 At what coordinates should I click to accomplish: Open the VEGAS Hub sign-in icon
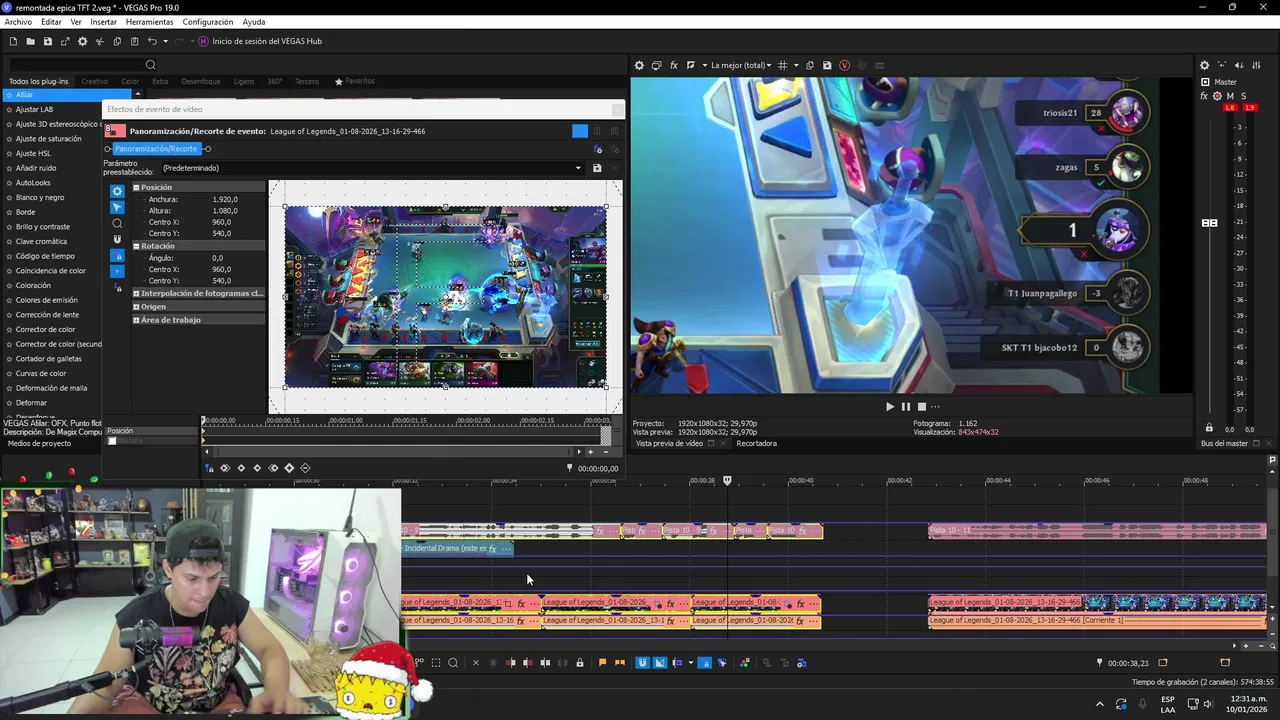(x=203, y=41)
